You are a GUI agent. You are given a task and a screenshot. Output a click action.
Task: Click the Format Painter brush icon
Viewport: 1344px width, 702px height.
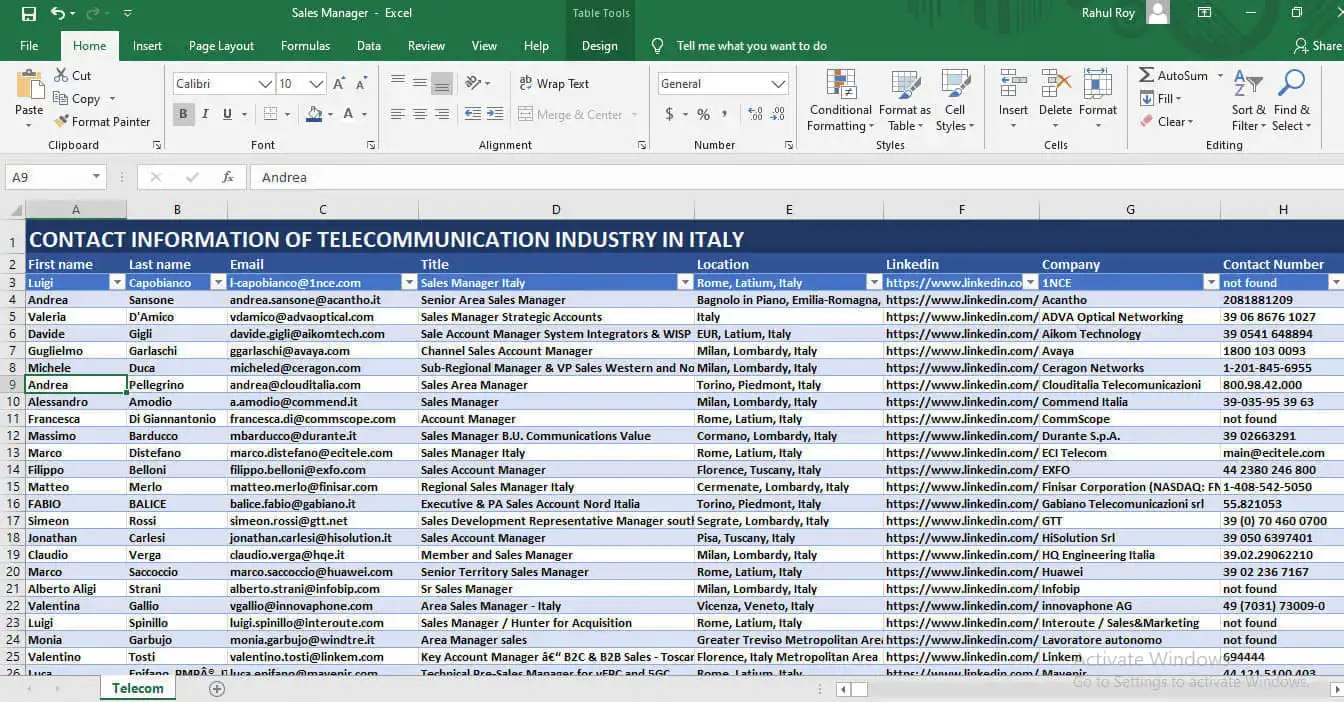(62, 122)
